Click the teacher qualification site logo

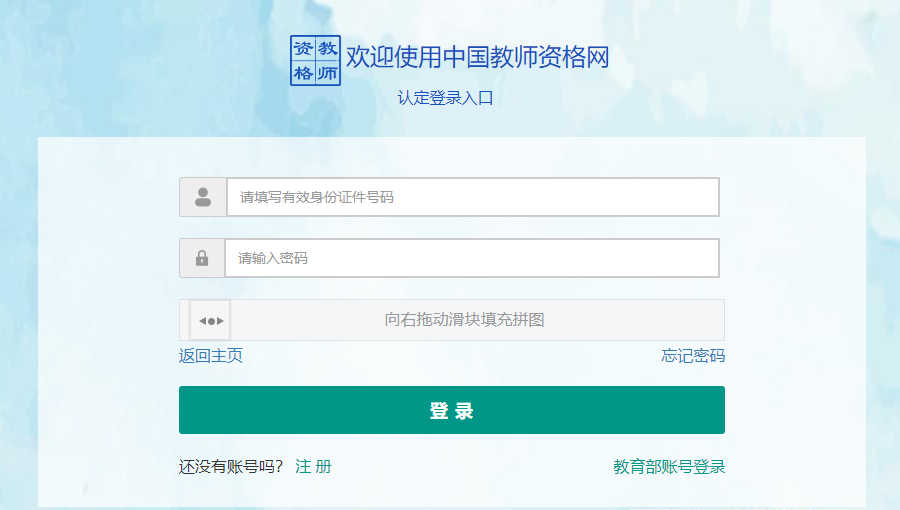tap(315, 61)
